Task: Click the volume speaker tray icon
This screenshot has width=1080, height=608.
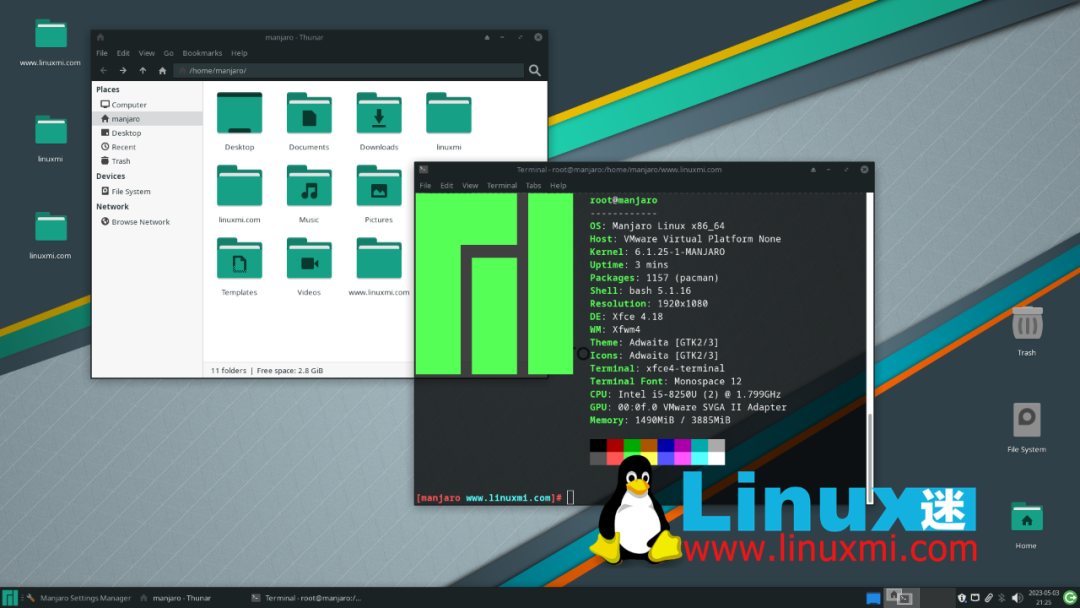Action: pyautogui.click(x=1017, y=598)
